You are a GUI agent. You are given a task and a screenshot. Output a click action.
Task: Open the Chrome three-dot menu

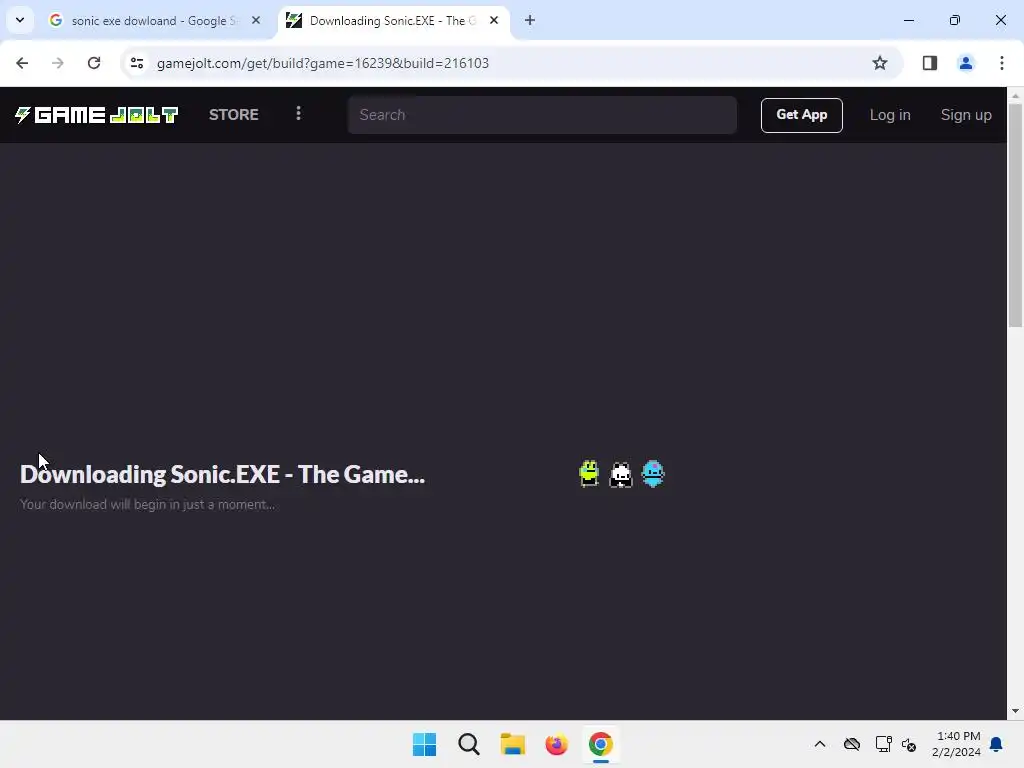pyautogui.click(x=1001, y=63)
